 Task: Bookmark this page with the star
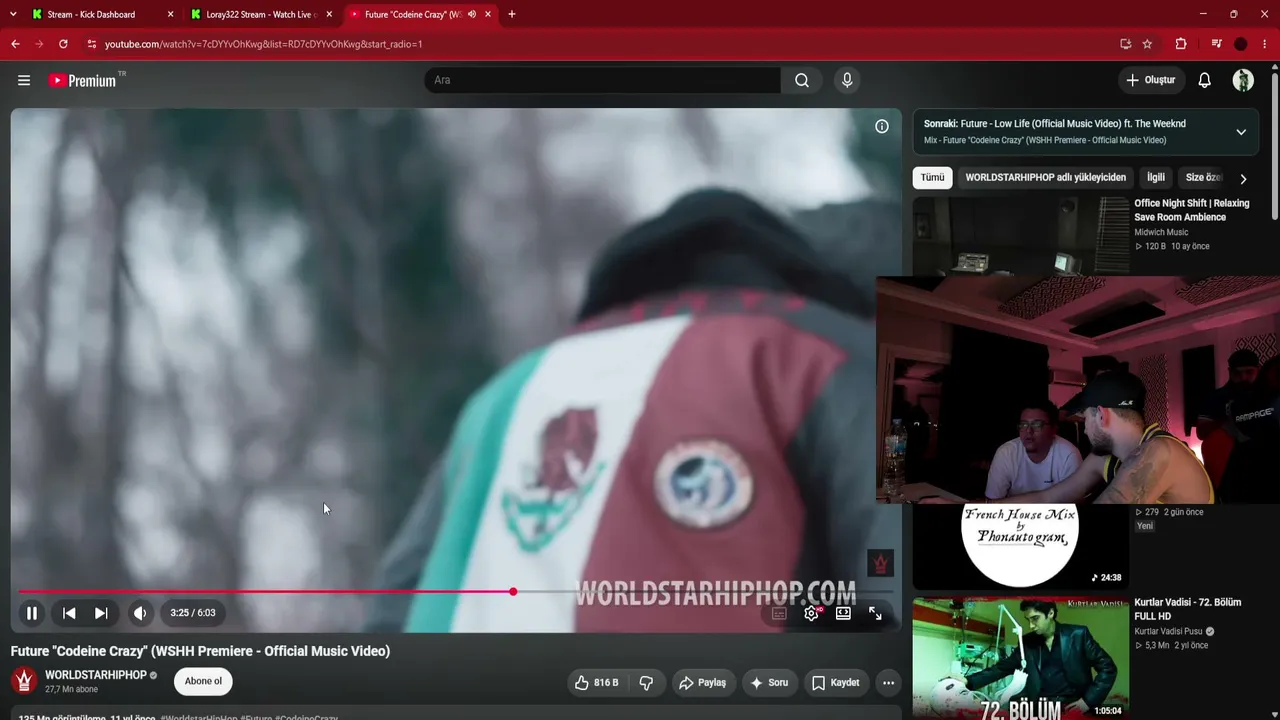1147,44
